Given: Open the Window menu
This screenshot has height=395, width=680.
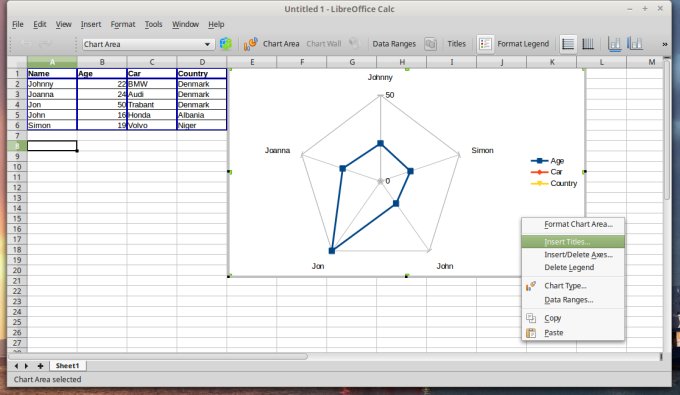Looking at the screenshot, I should pyautogui.click(x=185, y=24).
